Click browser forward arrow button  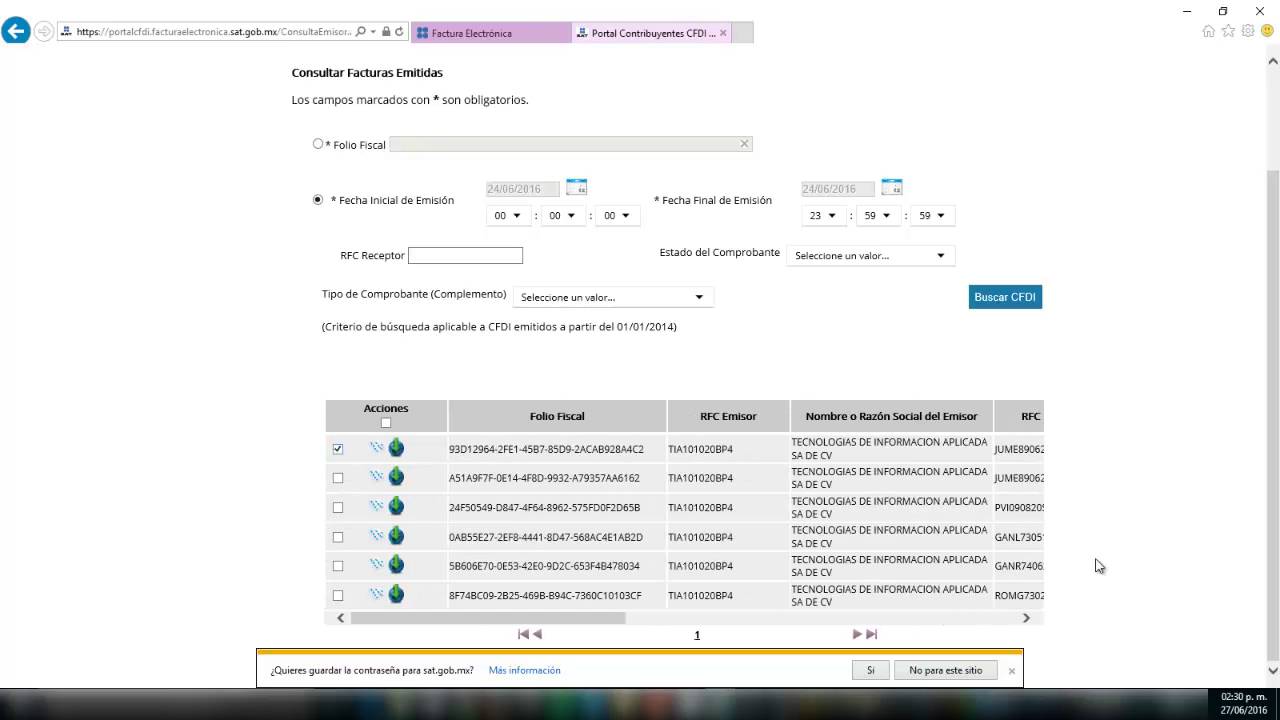pos(44,31)
